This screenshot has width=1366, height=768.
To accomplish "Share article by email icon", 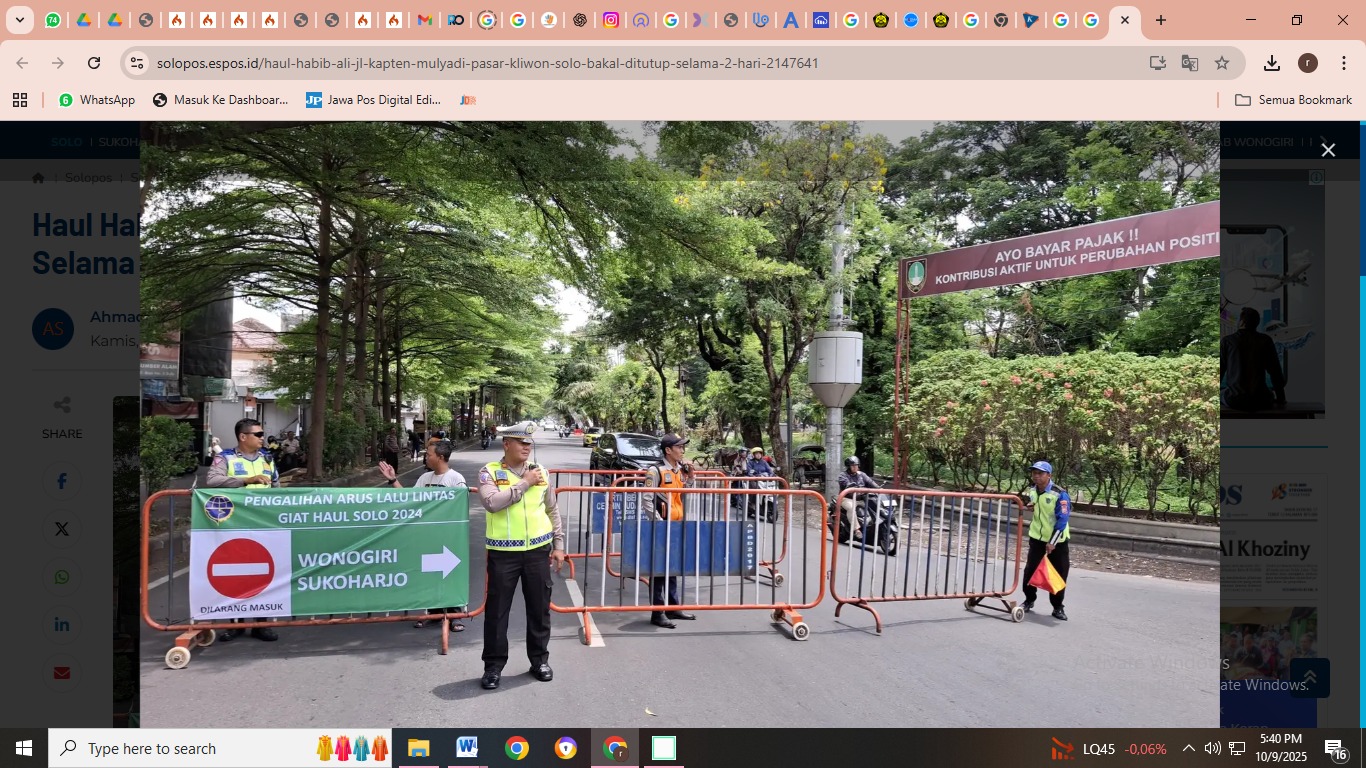I will click(x=62, y=673).
